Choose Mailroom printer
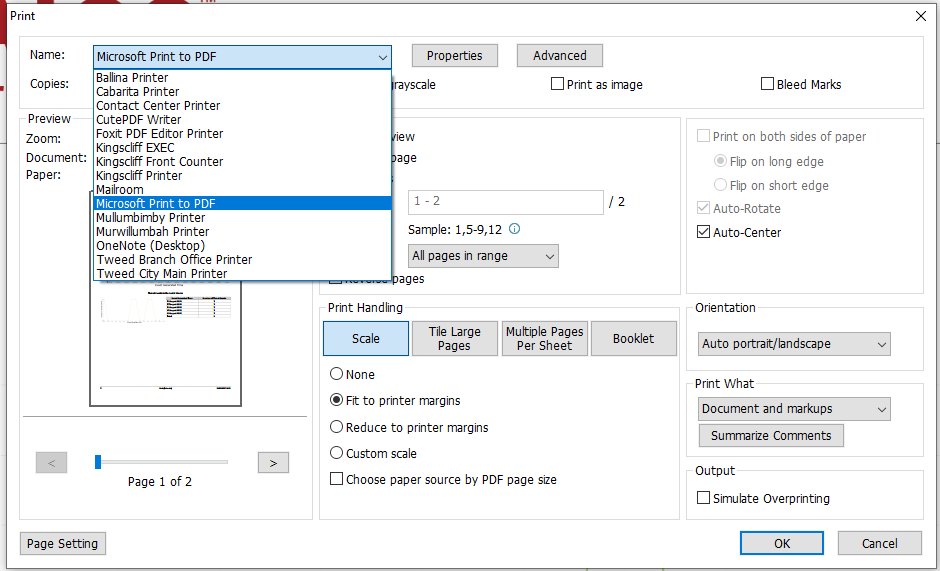This screenshot has height=571, width=940. click(243, 190)
